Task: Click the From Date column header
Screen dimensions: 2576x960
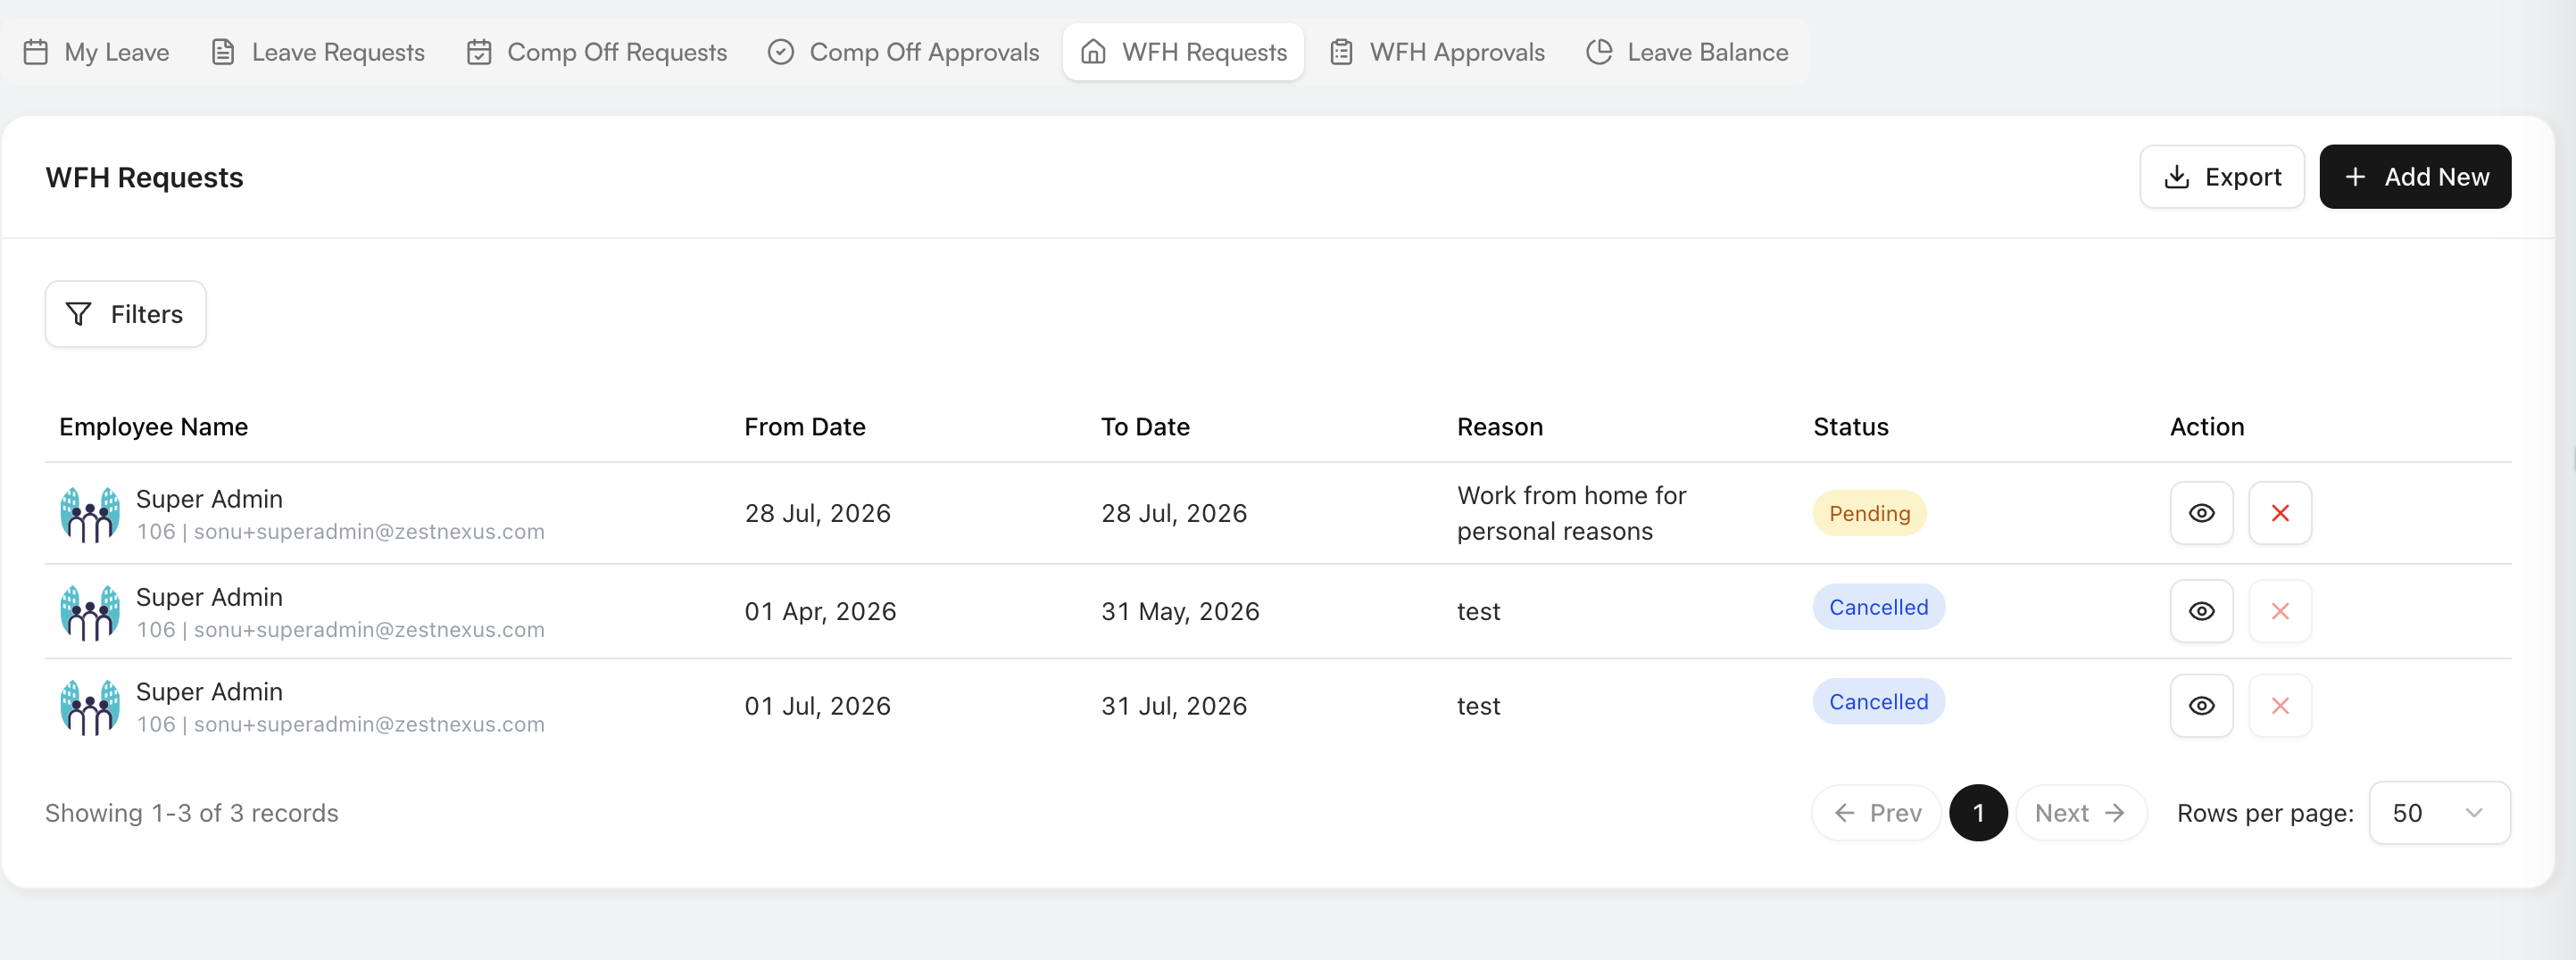Action: (x=804, y=427)
